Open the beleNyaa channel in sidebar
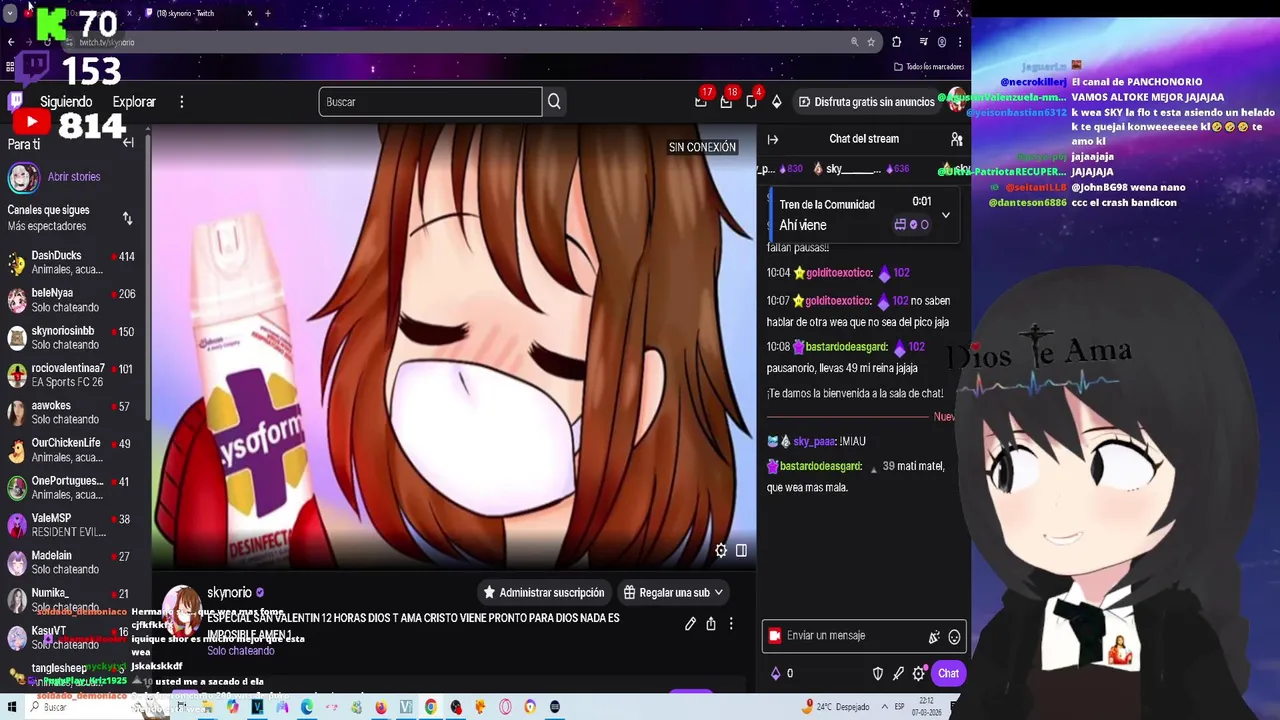The image size is (1280, 720). point(72,300)
